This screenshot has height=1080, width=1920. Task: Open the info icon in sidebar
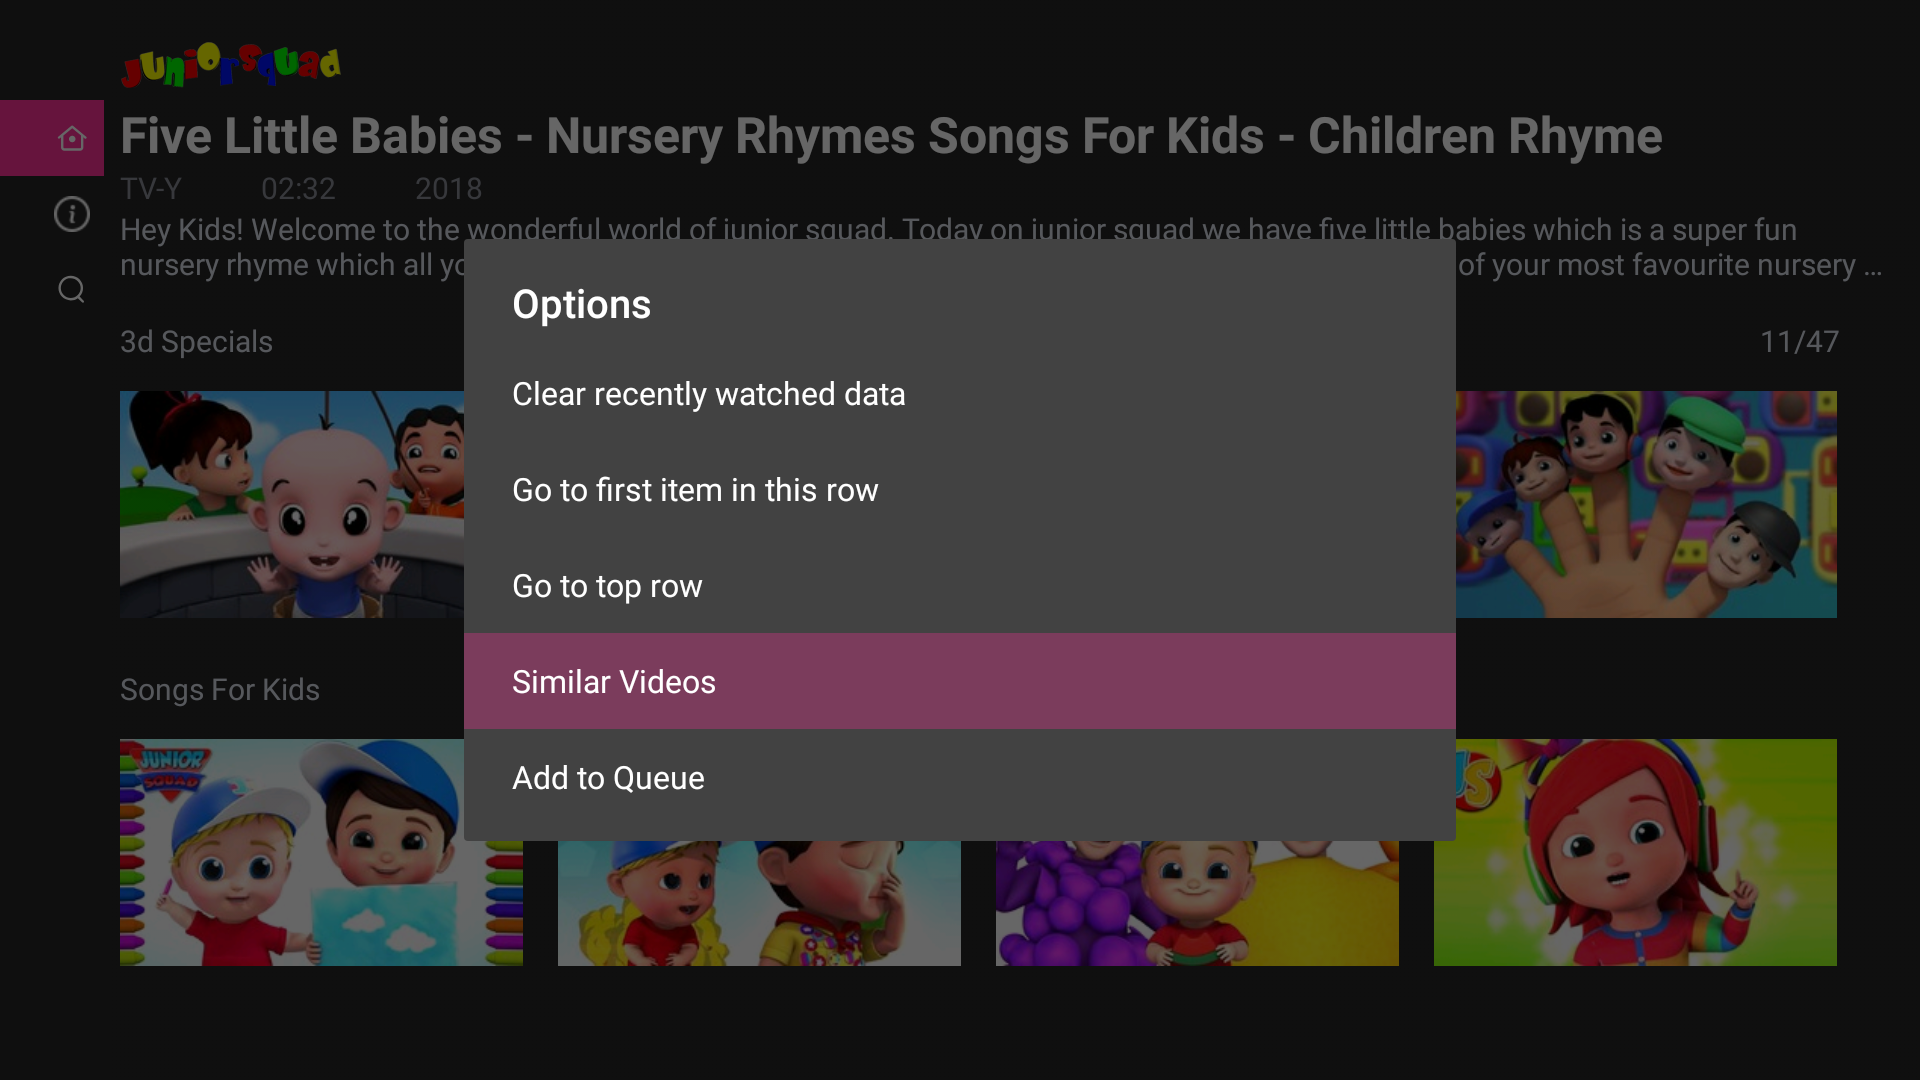coord(71,214)
